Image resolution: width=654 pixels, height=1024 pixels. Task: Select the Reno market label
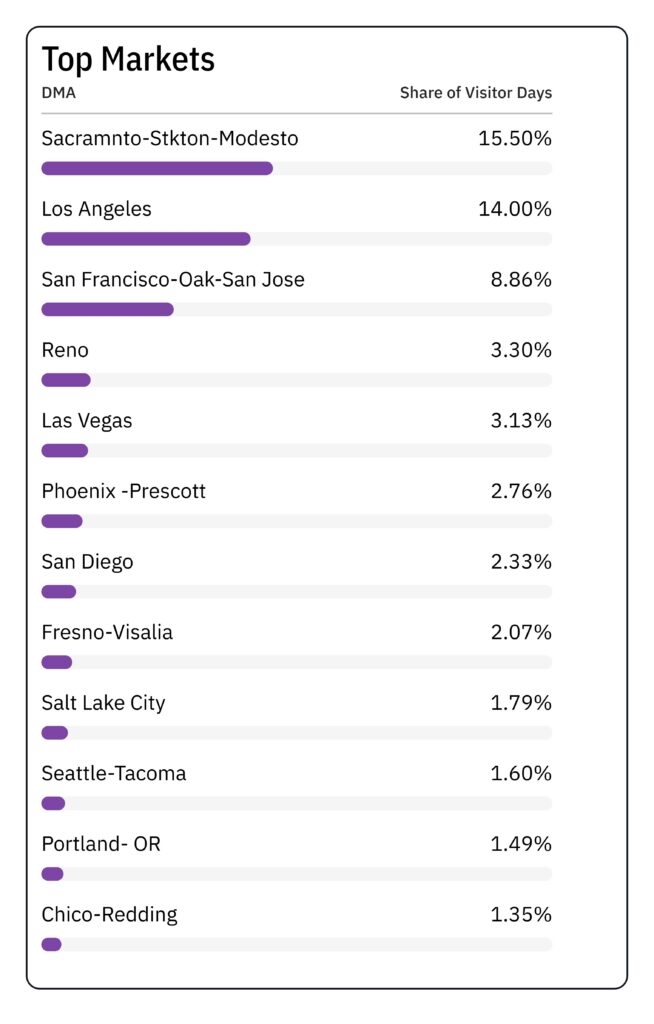[x=65, y=350]
